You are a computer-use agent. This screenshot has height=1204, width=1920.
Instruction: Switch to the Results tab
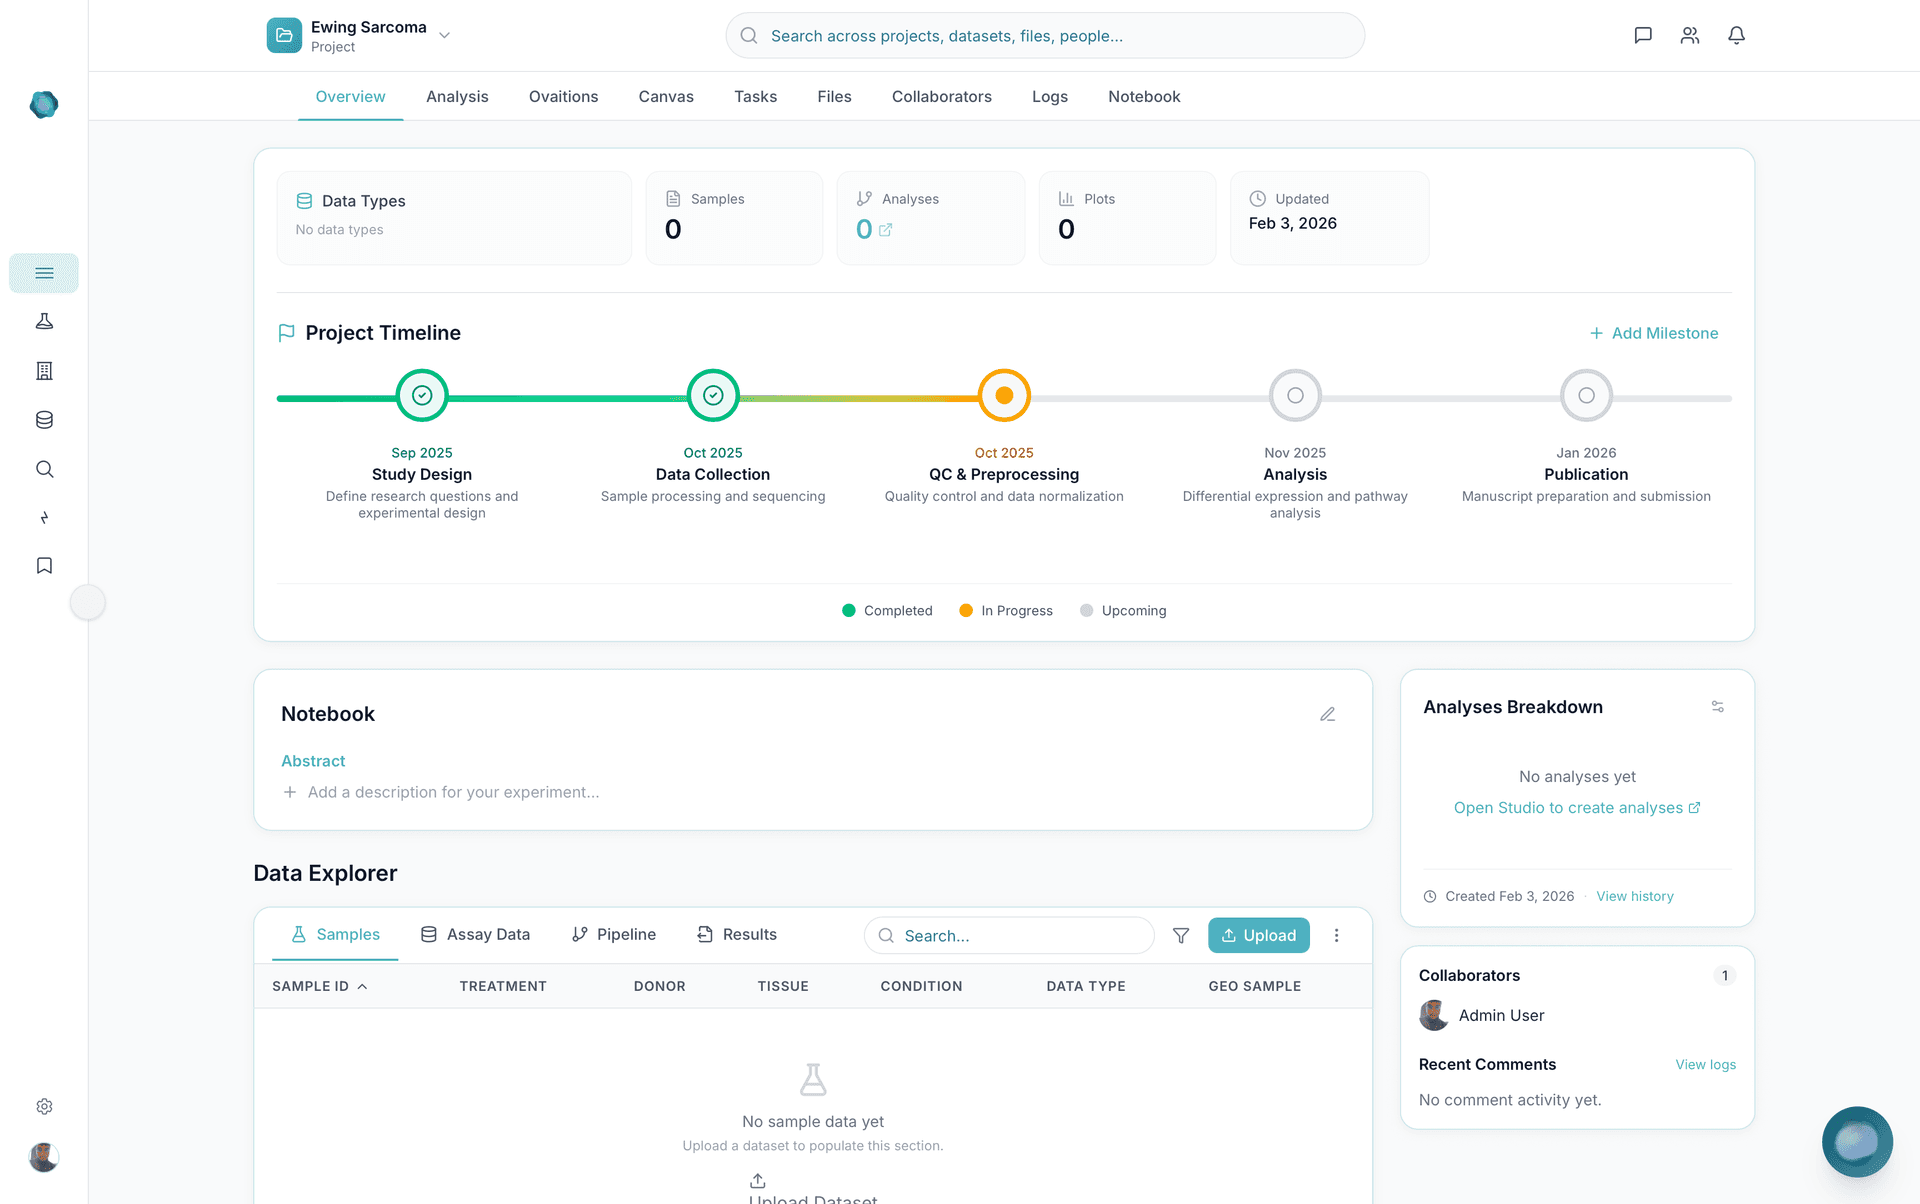736,934
